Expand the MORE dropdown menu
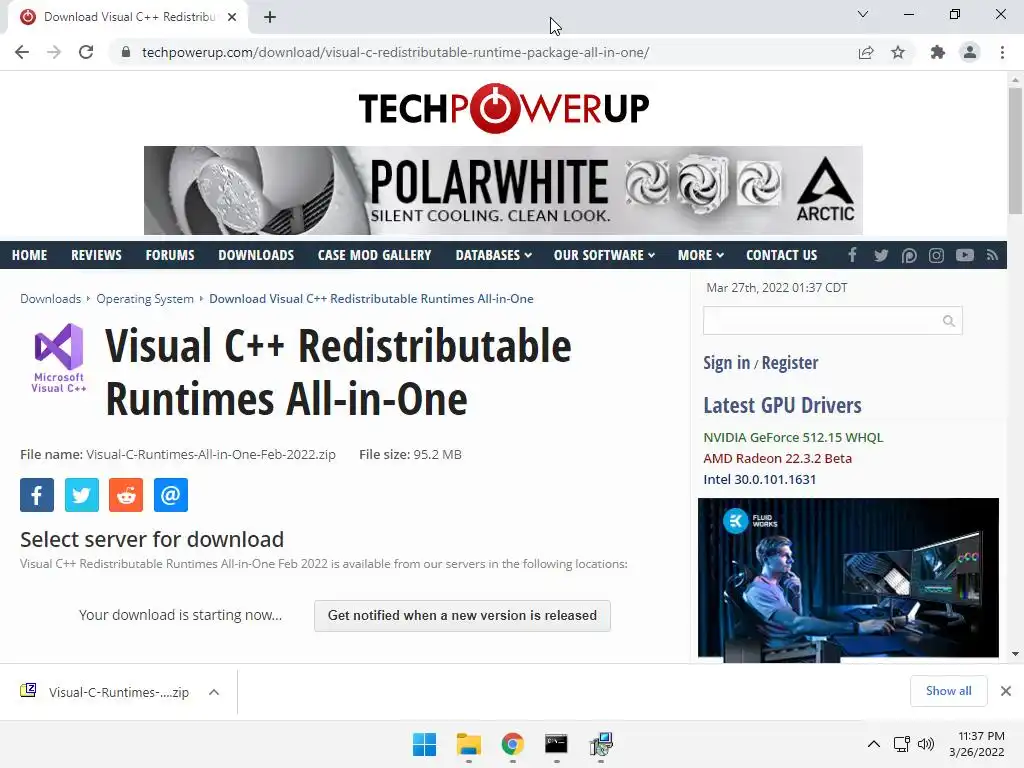Viewport: 1024px width, 768px height. [701, 255]
